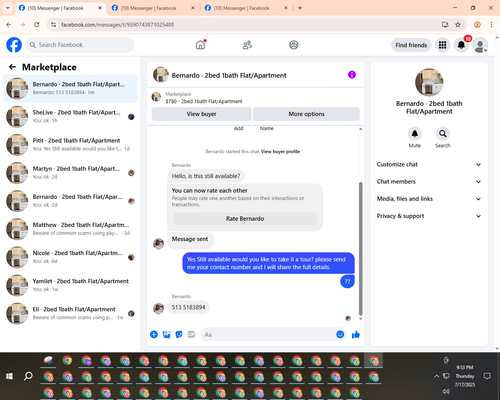Expand Privacy & support section
500x400 pixels.
click(429, 216)
